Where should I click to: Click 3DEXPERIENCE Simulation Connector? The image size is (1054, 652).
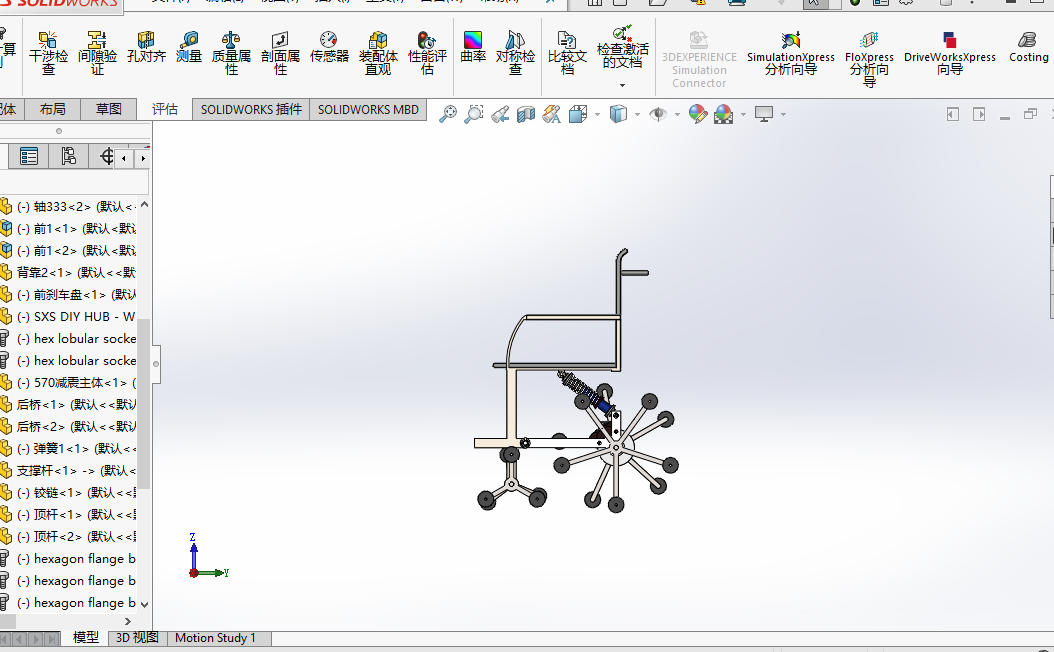click(699, 59)
